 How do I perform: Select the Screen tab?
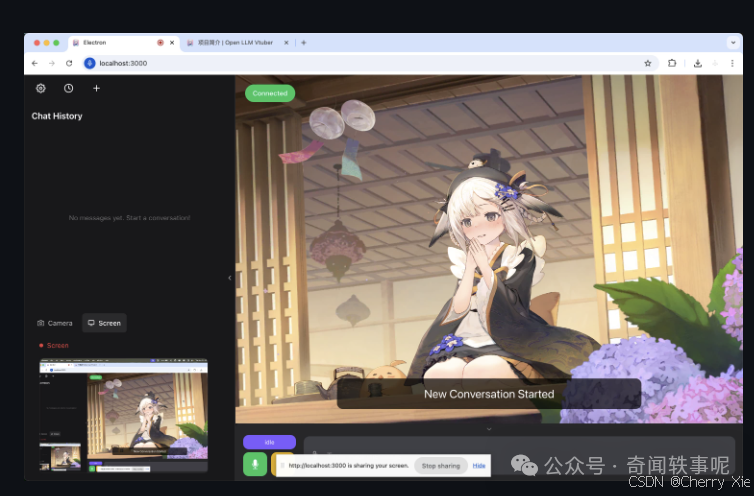pyautogui.click(x=104, y=323)
